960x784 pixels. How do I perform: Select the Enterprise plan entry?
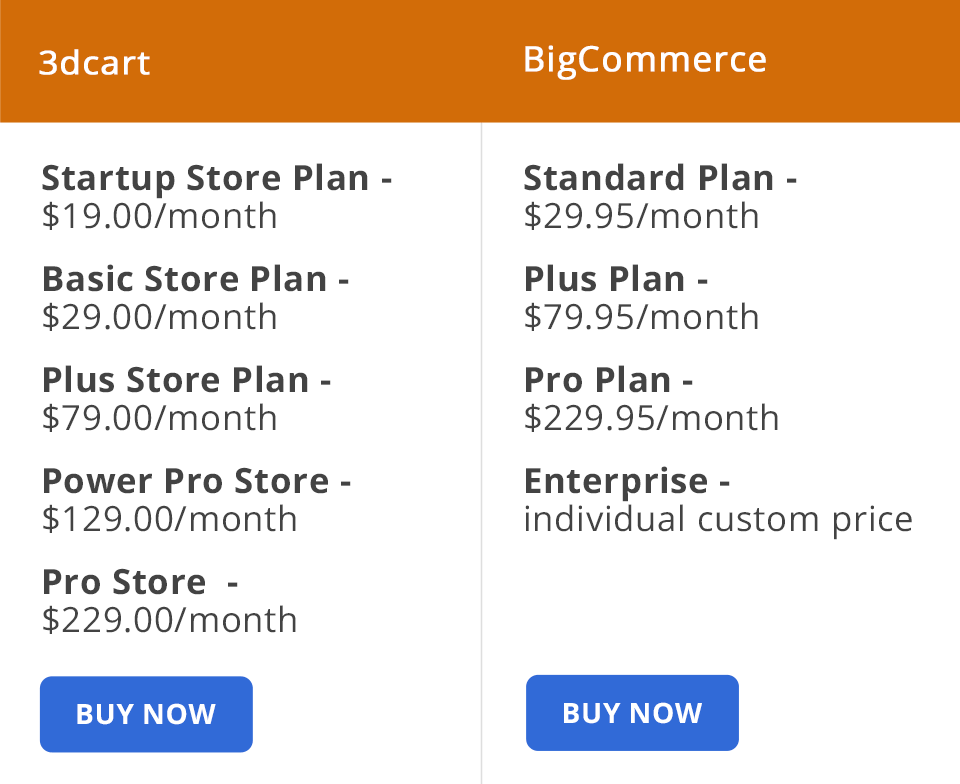[625, 481]
